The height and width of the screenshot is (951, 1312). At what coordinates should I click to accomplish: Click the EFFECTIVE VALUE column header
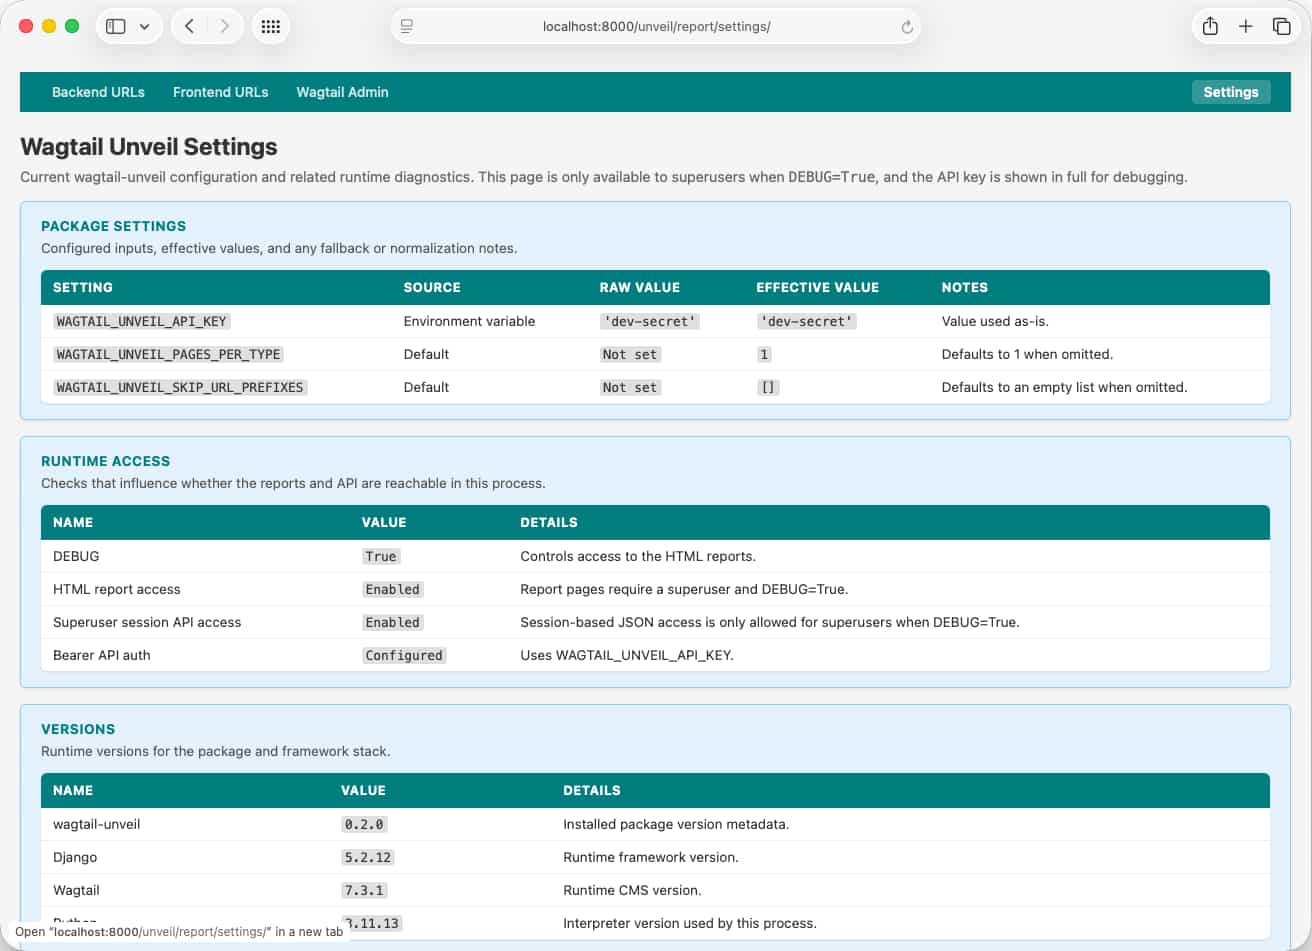pyautogui.click(x=817, y=287)
